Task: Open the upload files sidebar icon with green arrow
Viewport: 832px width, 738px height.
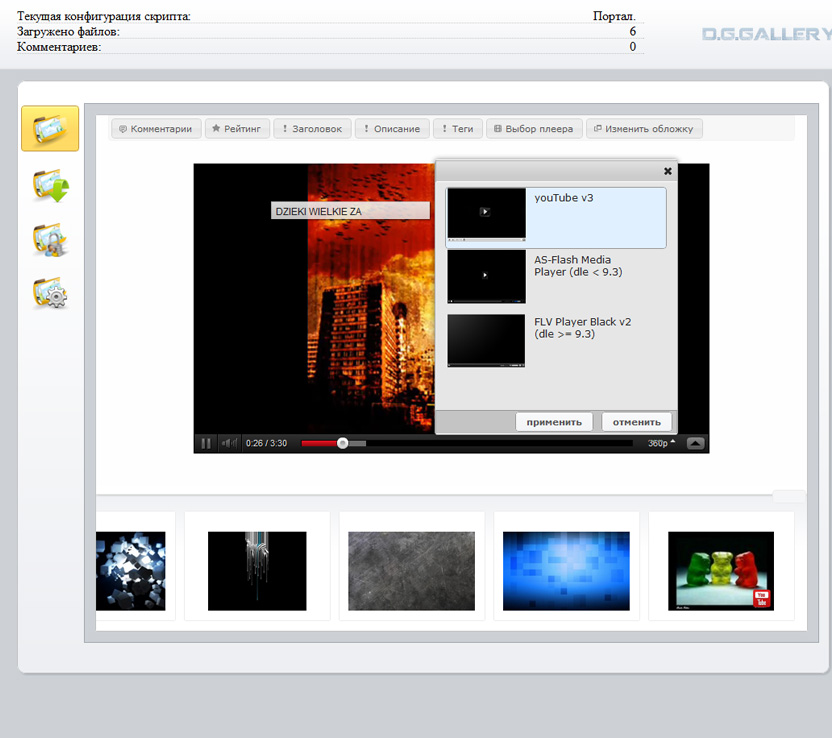Action: [50, 186]
